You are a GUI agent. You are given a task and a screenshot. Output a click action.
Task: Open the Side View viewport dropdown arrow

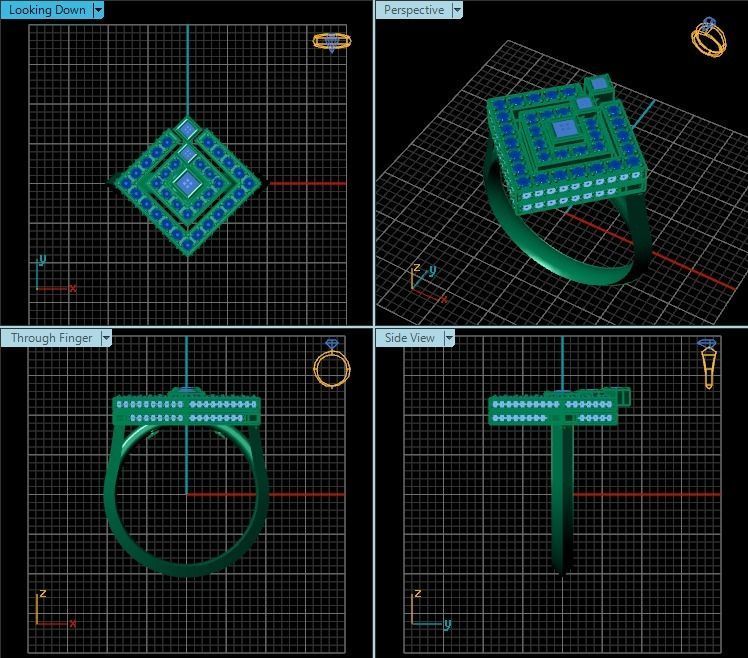[x=449, y=338]
